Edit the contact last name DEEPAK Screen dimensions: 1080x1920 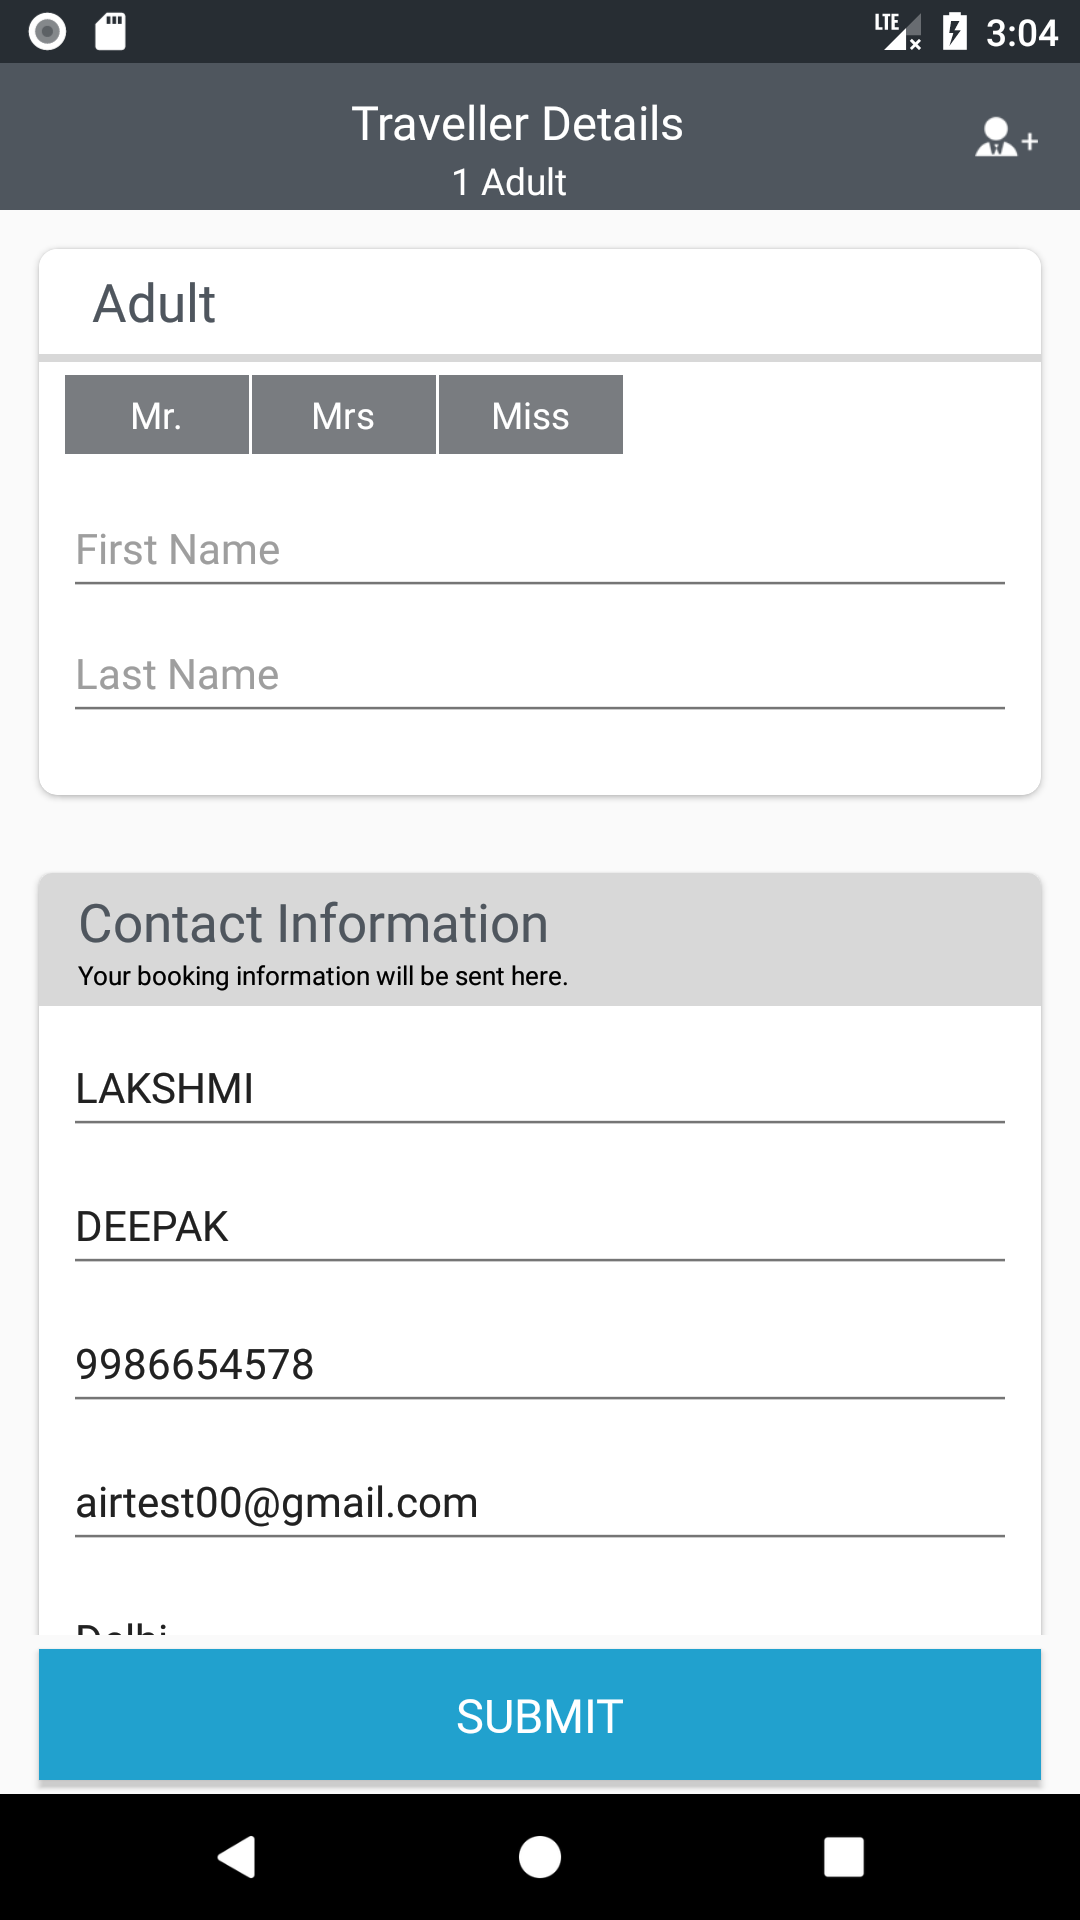click(x=540, y=1227)
